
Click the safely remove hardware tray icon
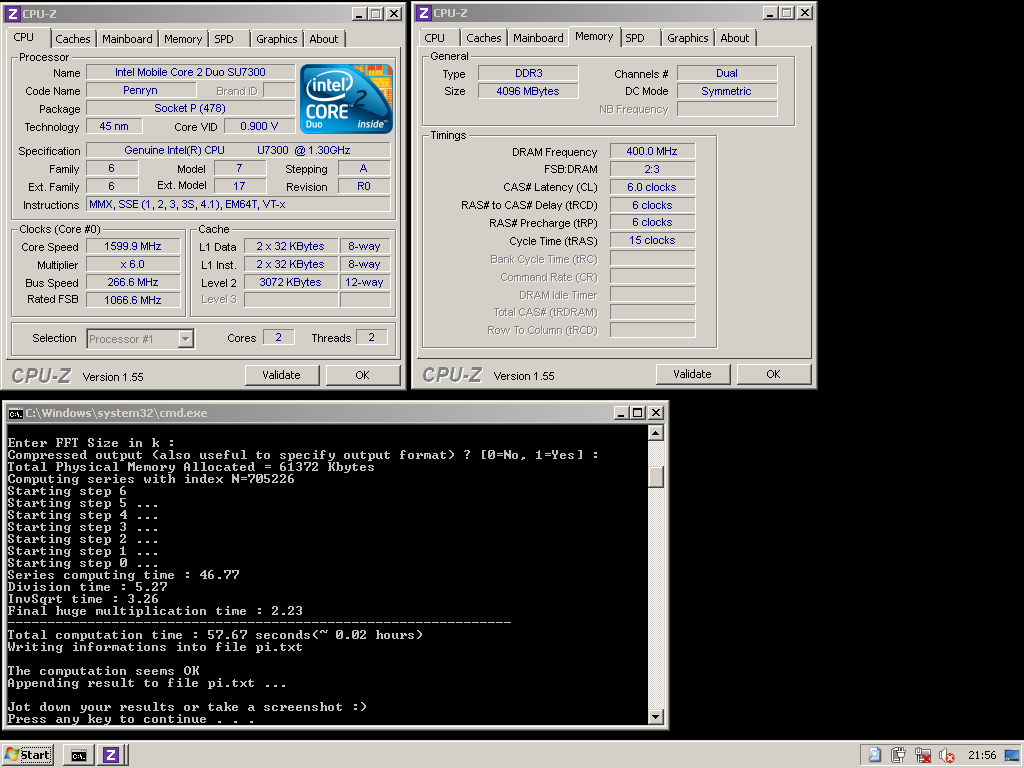[x=899, y=756]
